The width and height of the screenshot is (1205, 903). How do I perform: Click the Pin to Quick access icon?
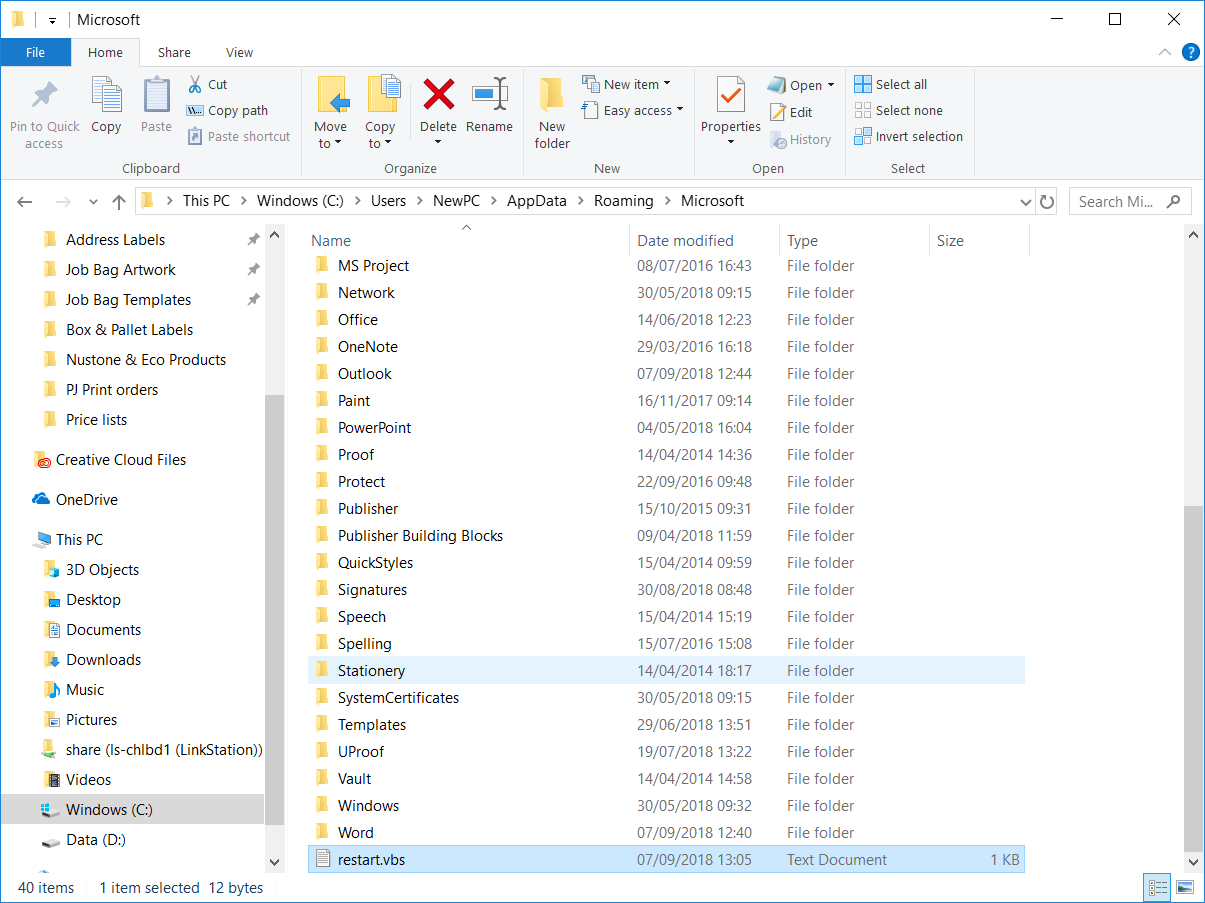(44, 96)
